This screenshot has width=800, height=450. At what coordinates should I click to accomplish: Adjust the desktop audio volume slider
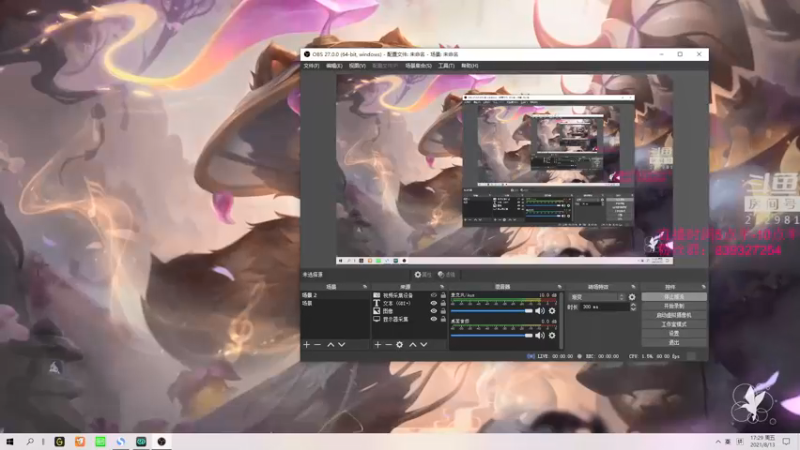click(492, 335)
